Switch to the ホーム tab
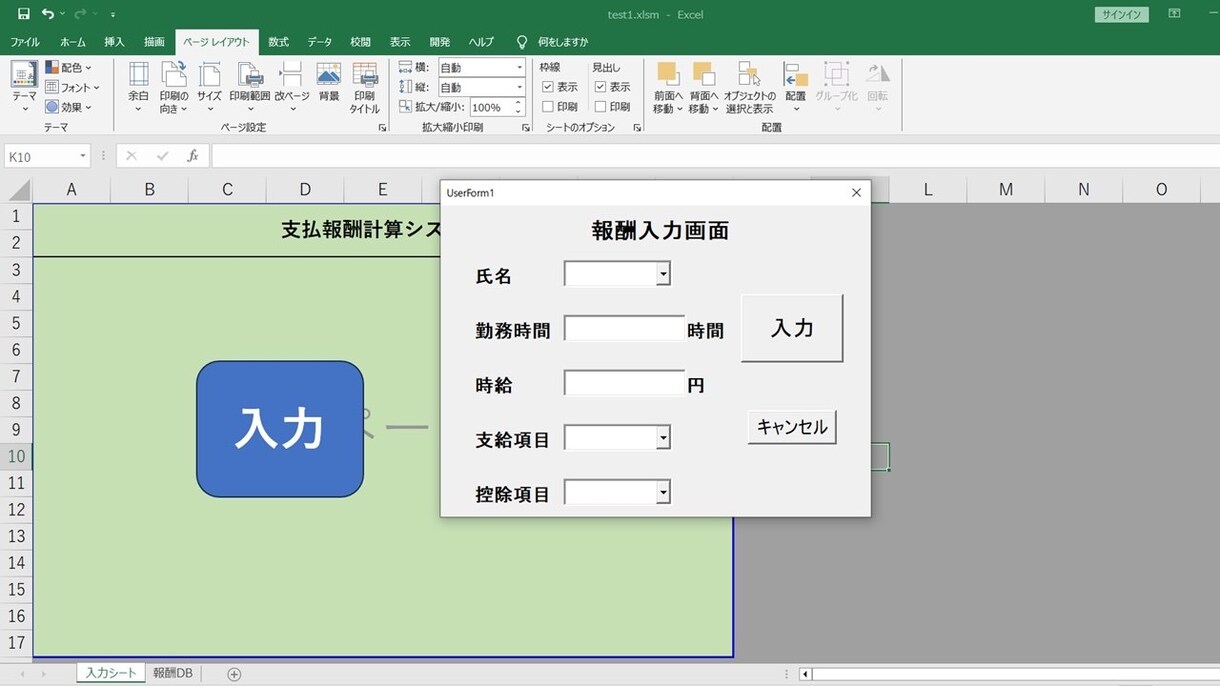Image resolution: width=1220 pixels, height=686 pixels. [73, 42]
